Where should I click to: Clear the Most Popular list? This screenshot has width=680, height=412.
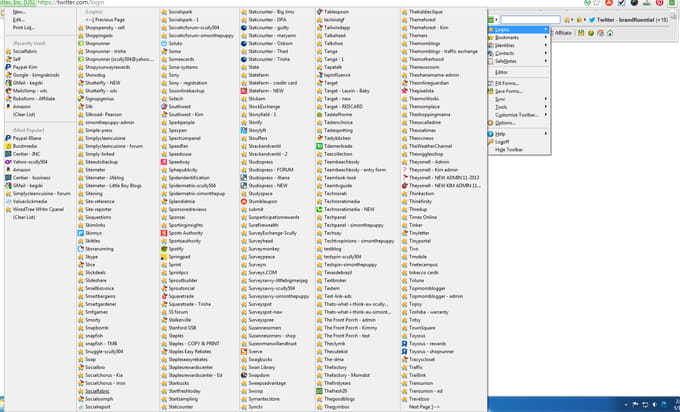pyautogui.click(x=24, y=217)
